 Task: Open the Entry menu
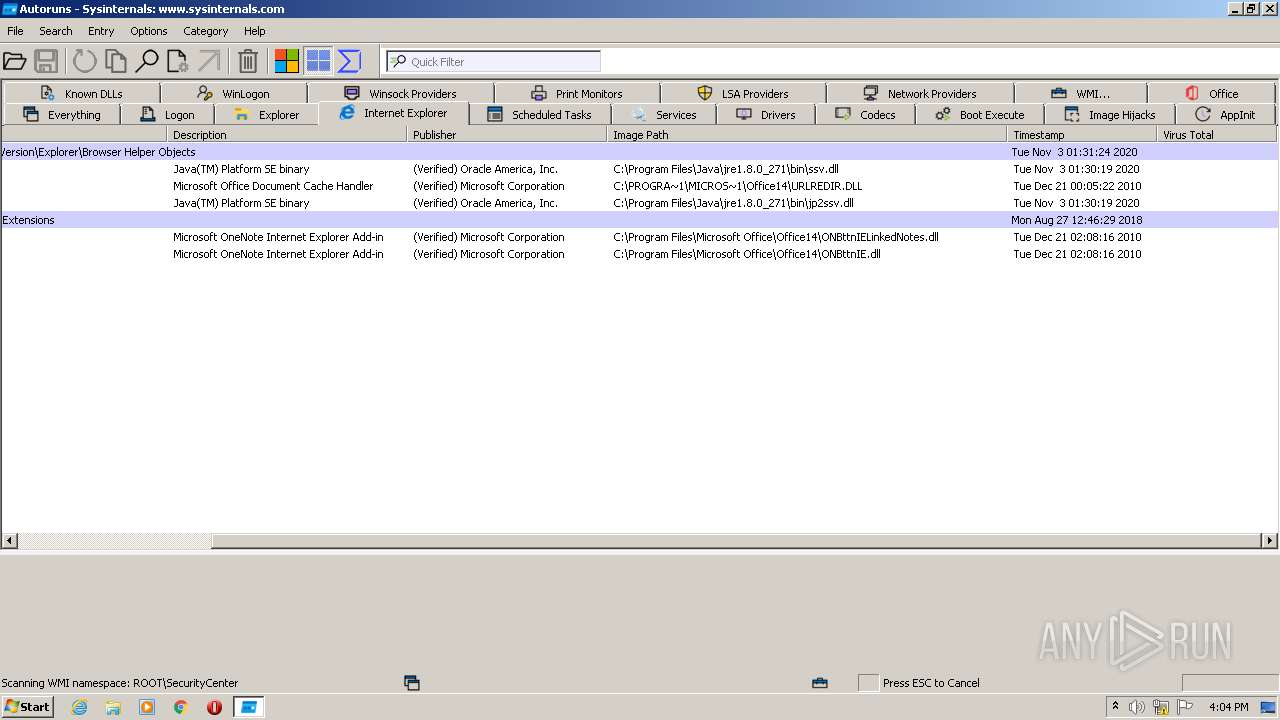[101, 31]
